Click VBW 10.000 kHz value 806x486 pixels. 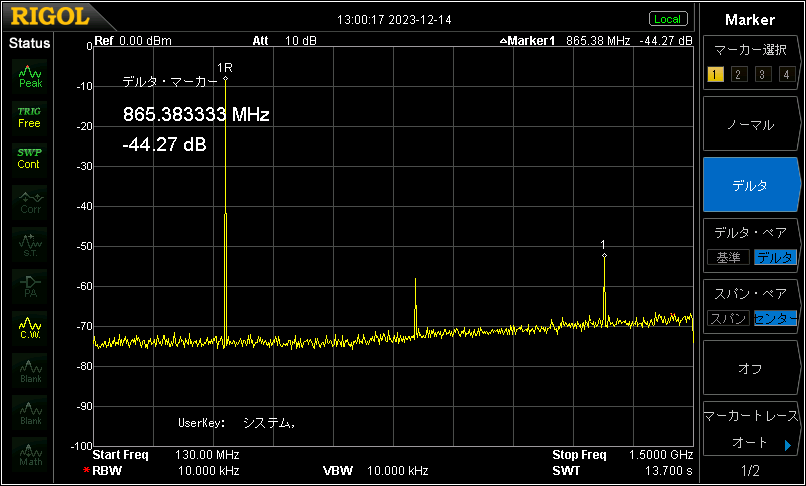pos(397,471)
